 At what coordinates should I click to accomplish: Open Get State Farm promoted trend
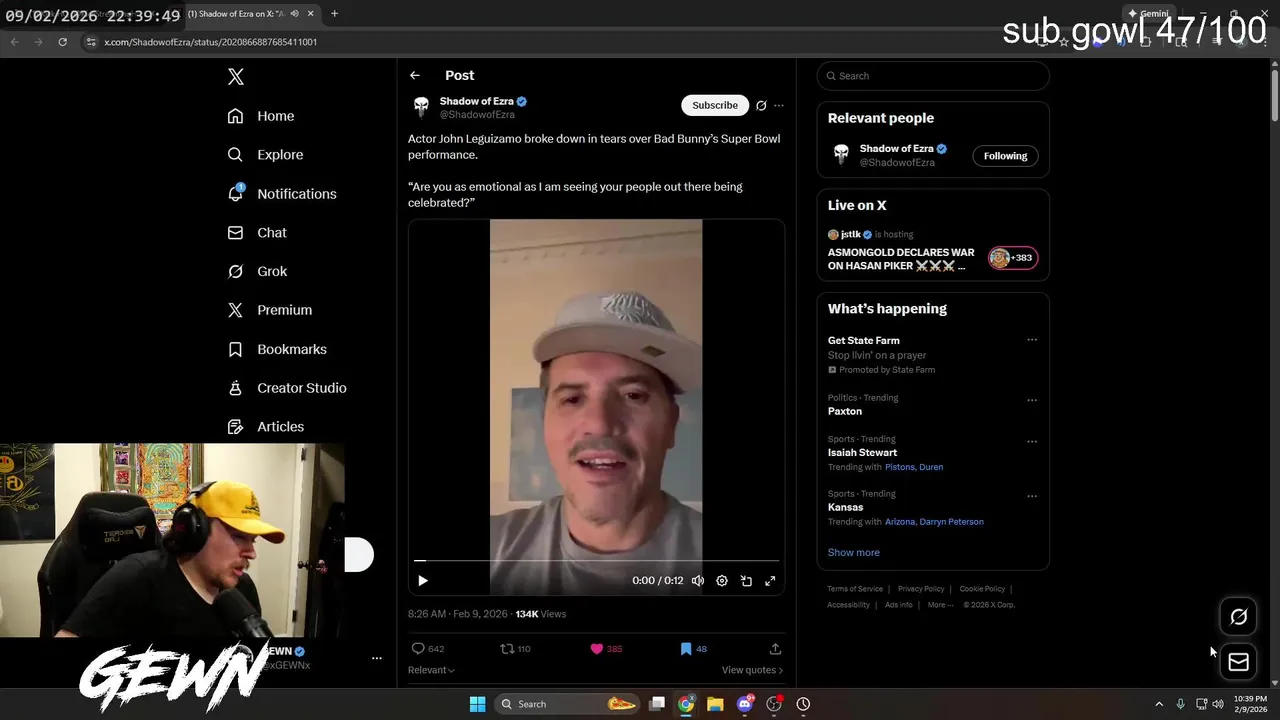[864, 341]
